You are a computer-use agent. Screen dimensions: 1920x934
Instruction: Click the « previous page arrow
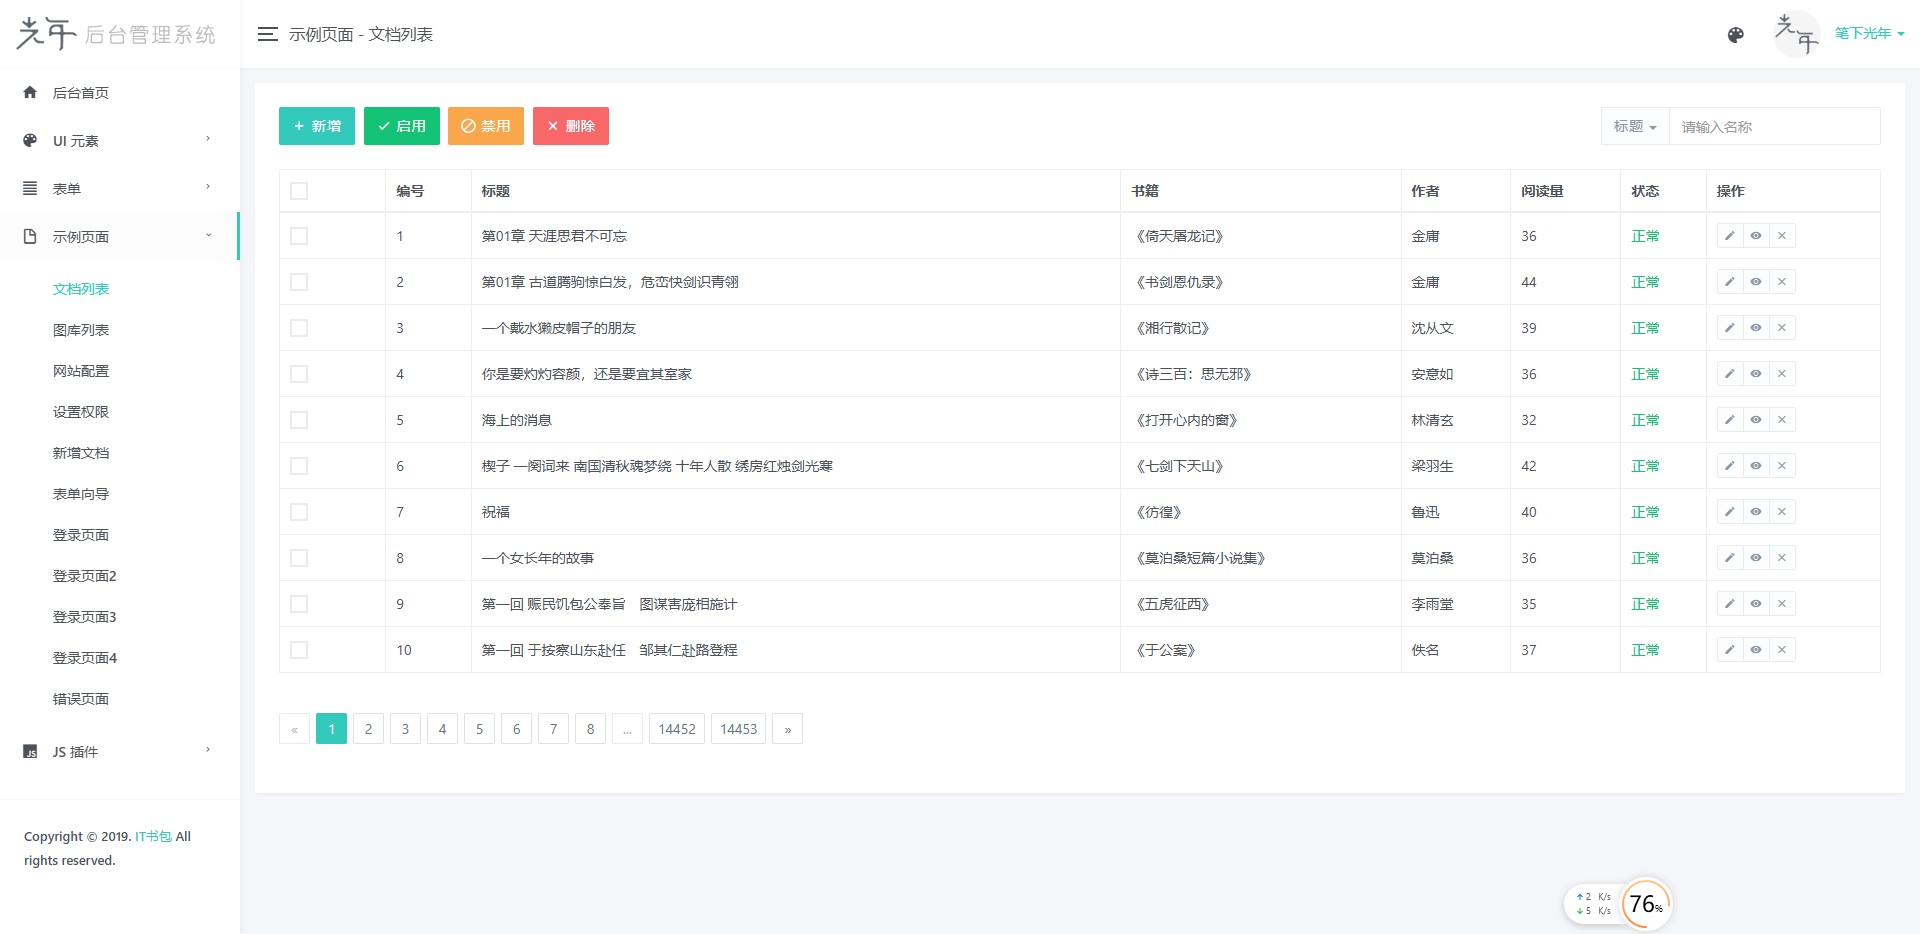coord(294,729)
